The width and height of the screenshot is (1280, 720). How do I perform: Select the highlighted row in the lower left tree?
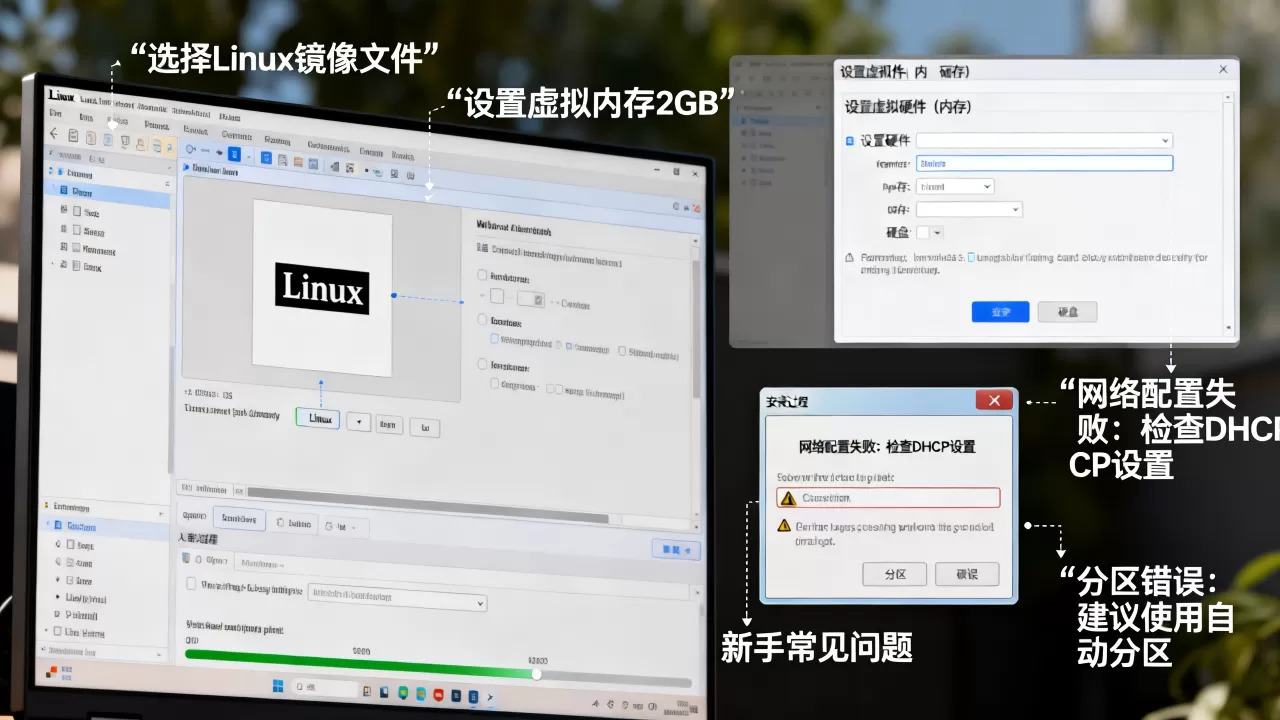(105, 527)
